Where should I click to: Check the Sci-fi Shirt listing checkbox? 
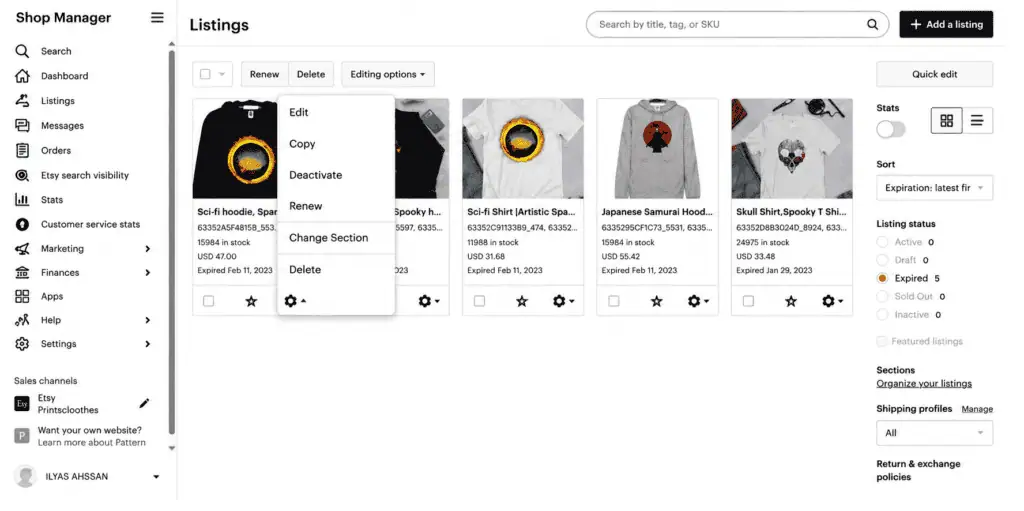point(479,301)
